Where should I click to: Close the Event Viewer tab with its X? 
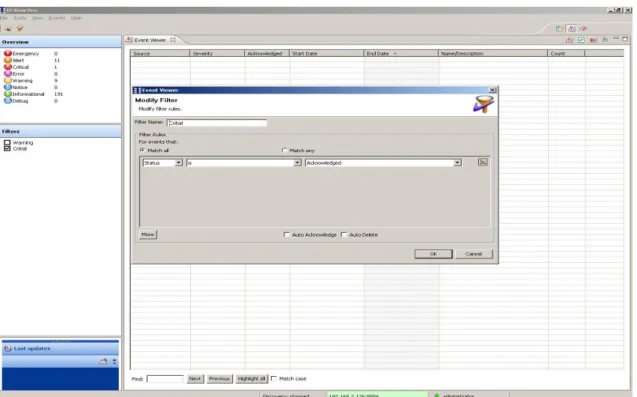pos(173,40)
